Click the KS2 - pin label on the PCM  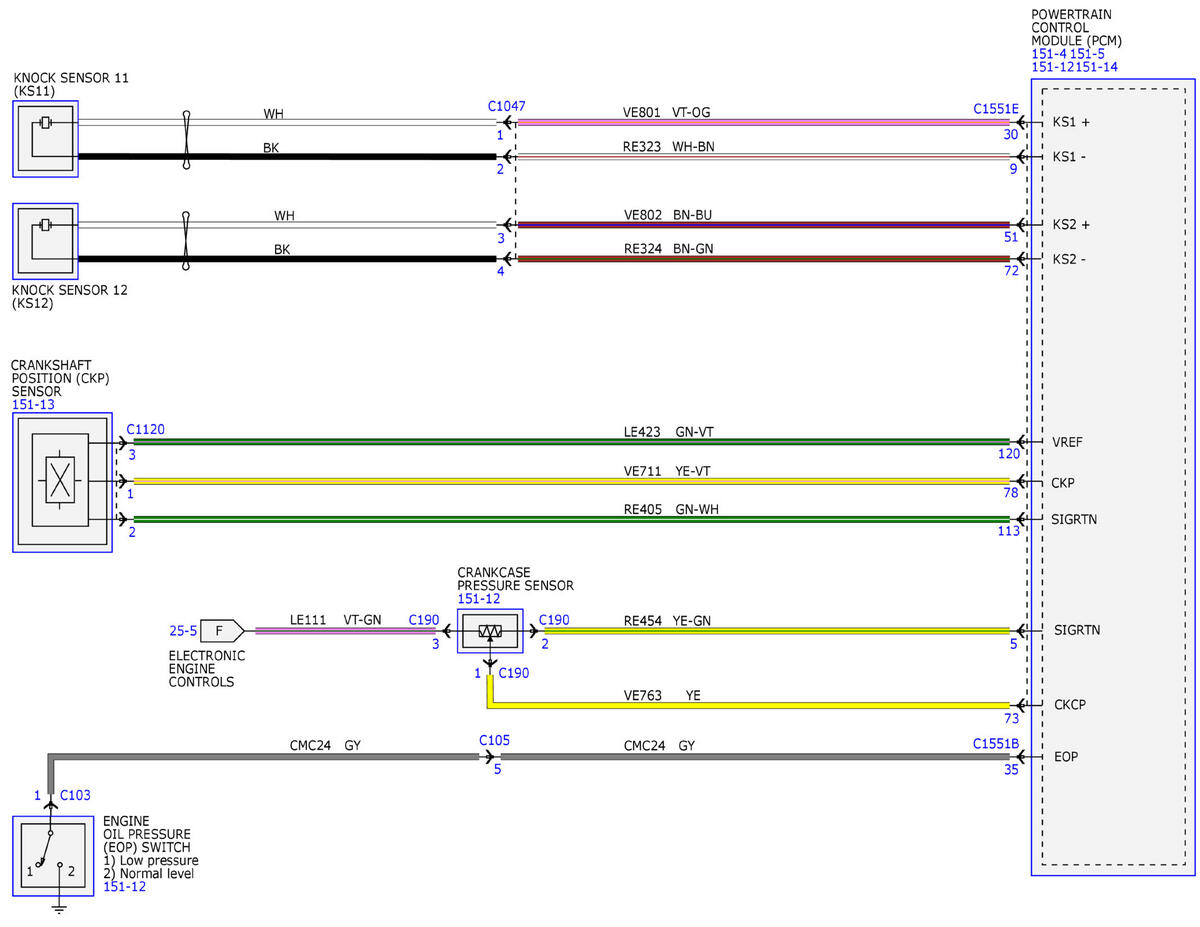click(x=1070, y=259)
